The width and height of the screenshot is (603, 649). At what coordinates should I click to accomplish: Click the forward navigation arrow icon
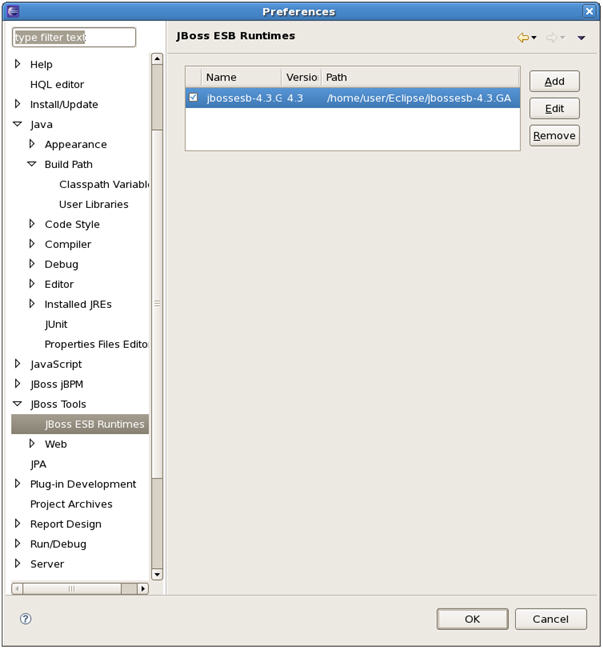coord(550,38)
